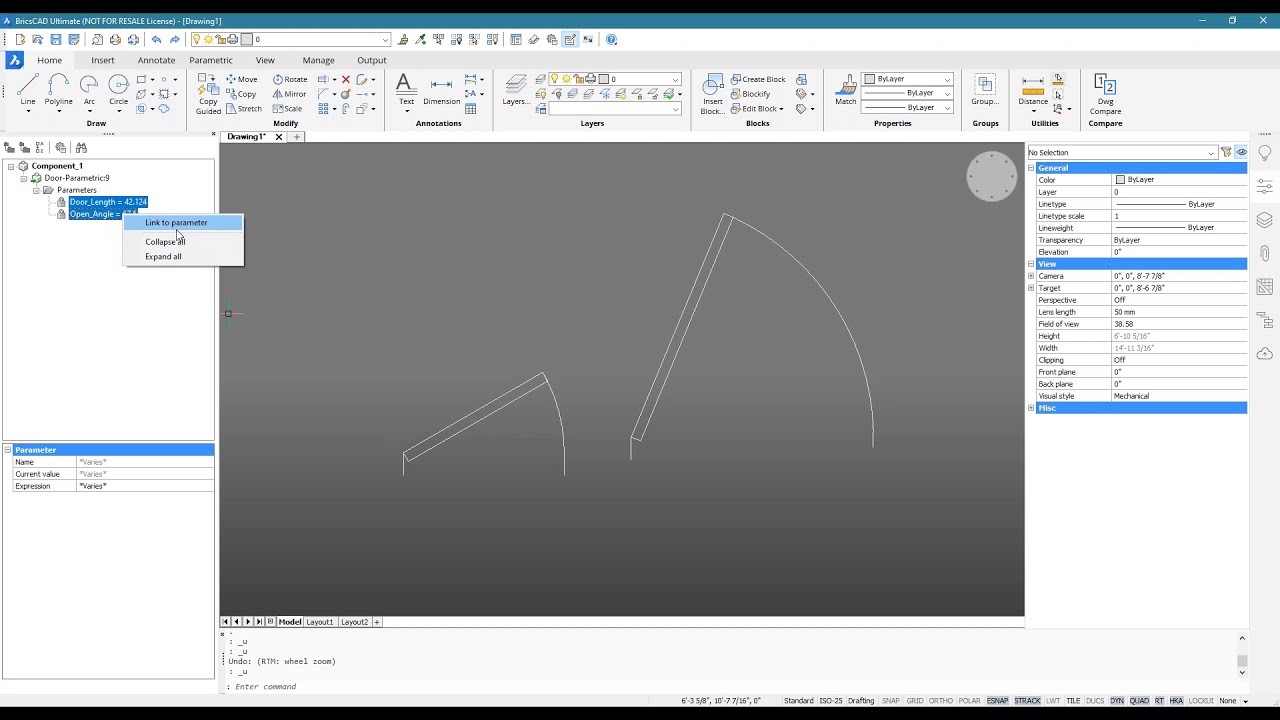Screen dimensions: 1280x720
Task: Click the Color ByLayer swatch in properties
Action: [1120, 180]
